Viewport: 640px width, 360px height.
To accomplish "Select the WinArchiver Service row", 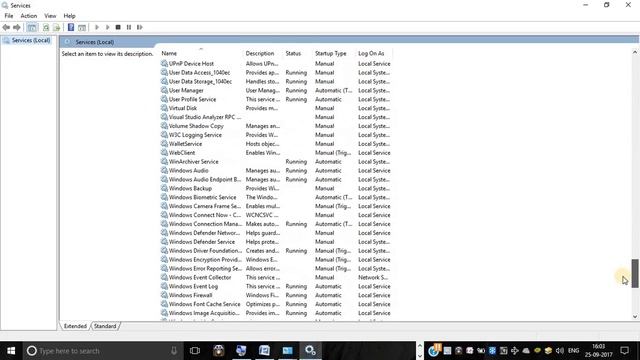I will pos(276,162).
